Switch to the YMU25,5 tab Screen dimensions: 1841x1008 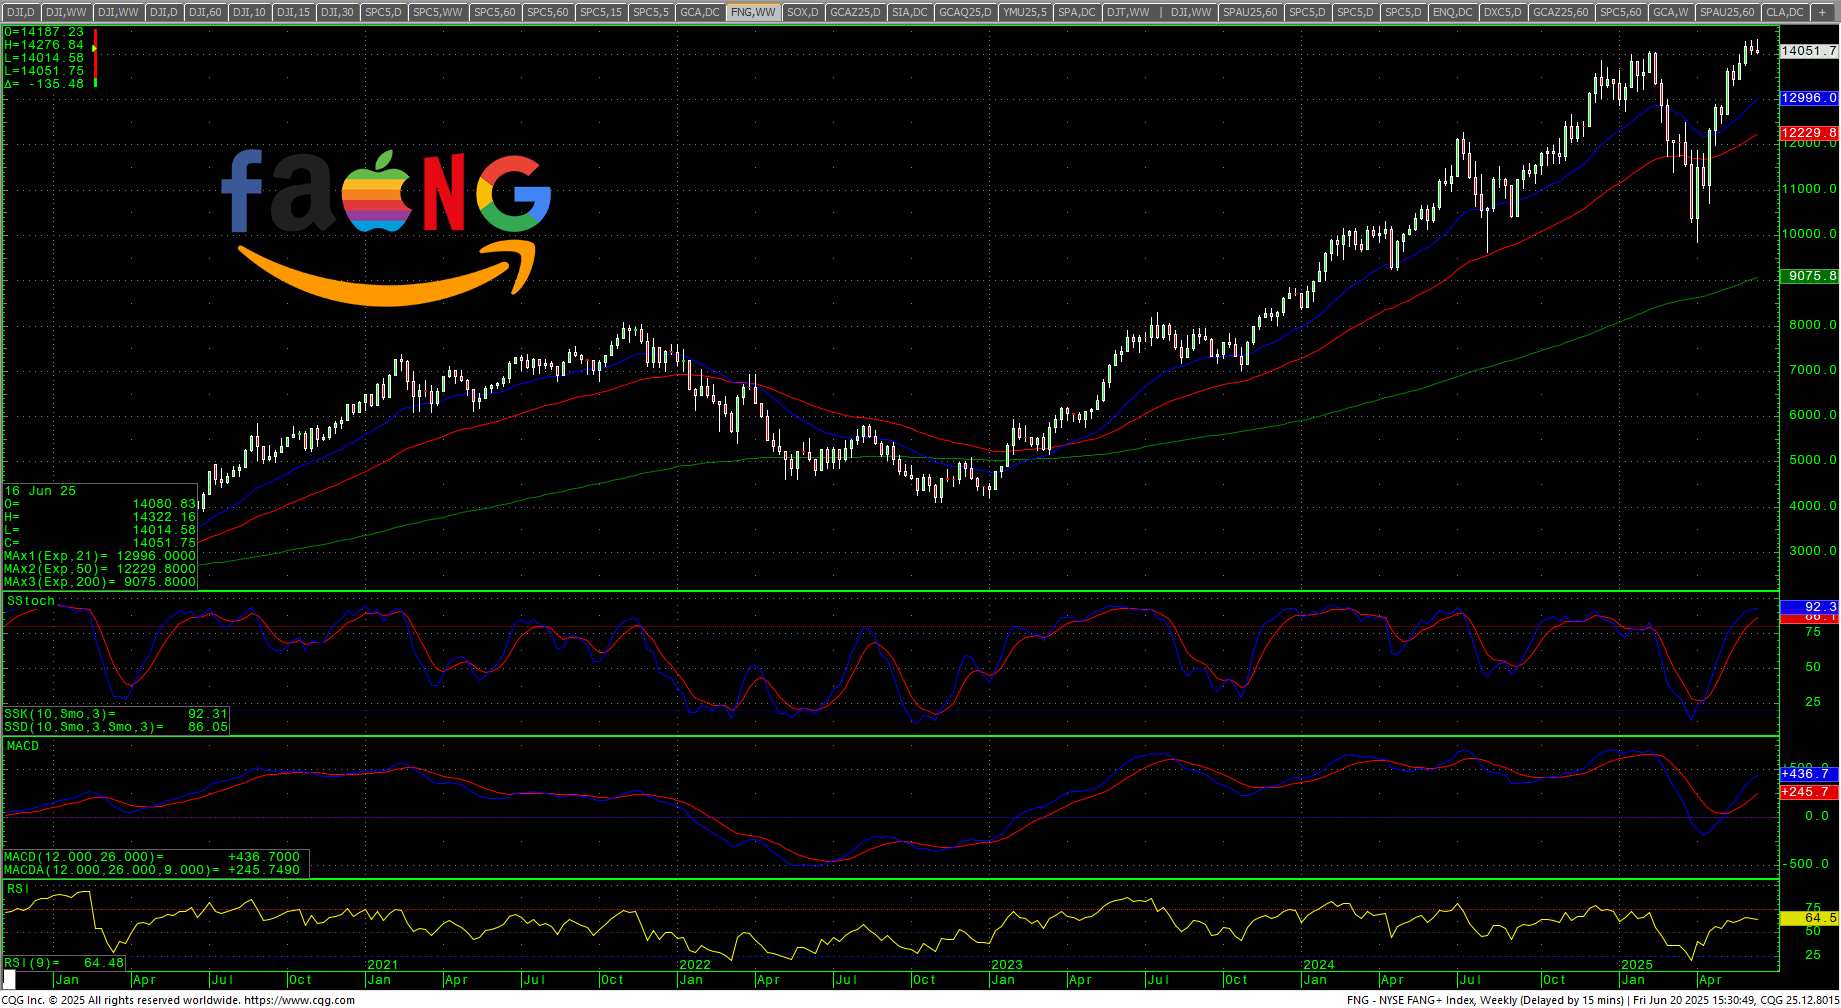pyautogui.click(x=1025, y=12)
